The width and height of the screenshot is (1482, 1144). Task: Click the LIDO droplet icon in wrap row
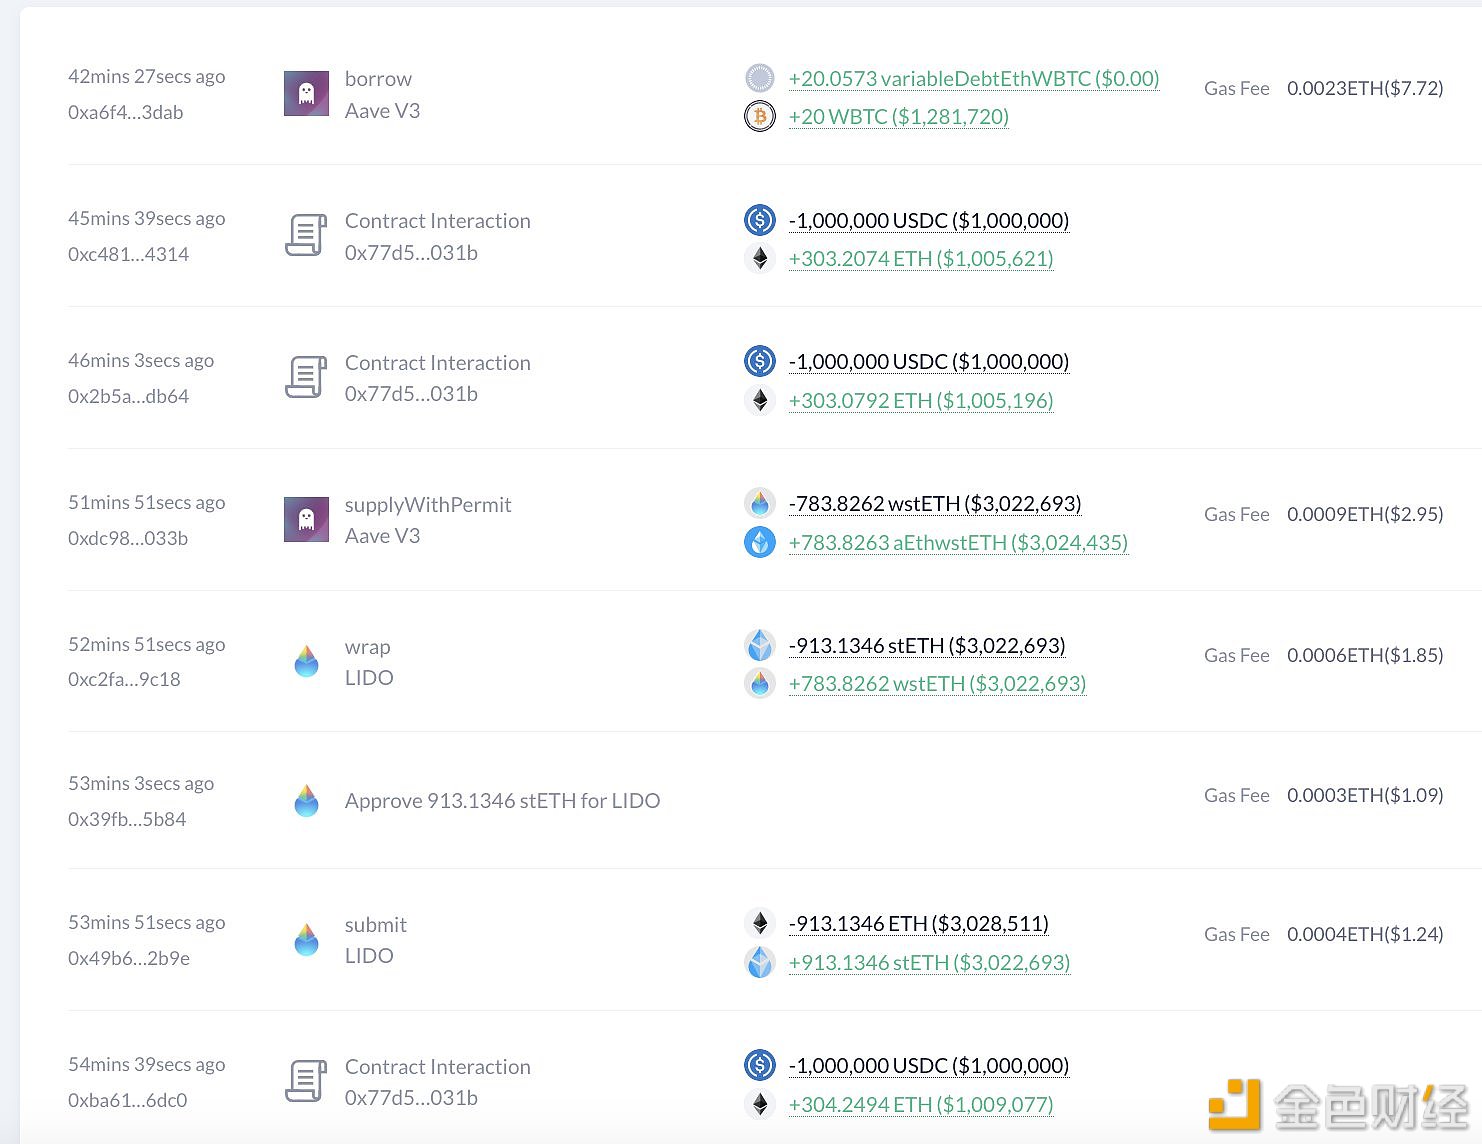[306, 661]
